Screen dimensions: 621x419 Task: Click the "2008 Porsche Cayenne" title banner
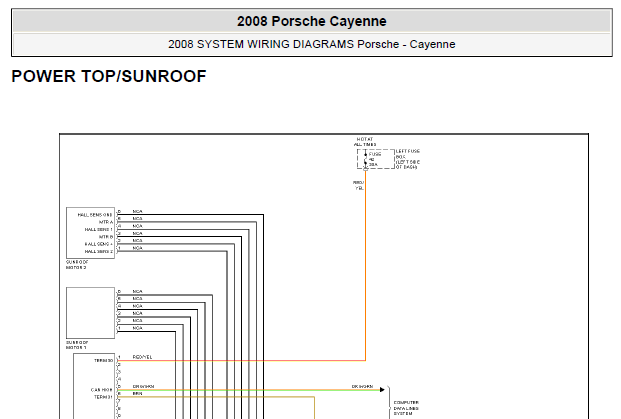tap(312, 21)
